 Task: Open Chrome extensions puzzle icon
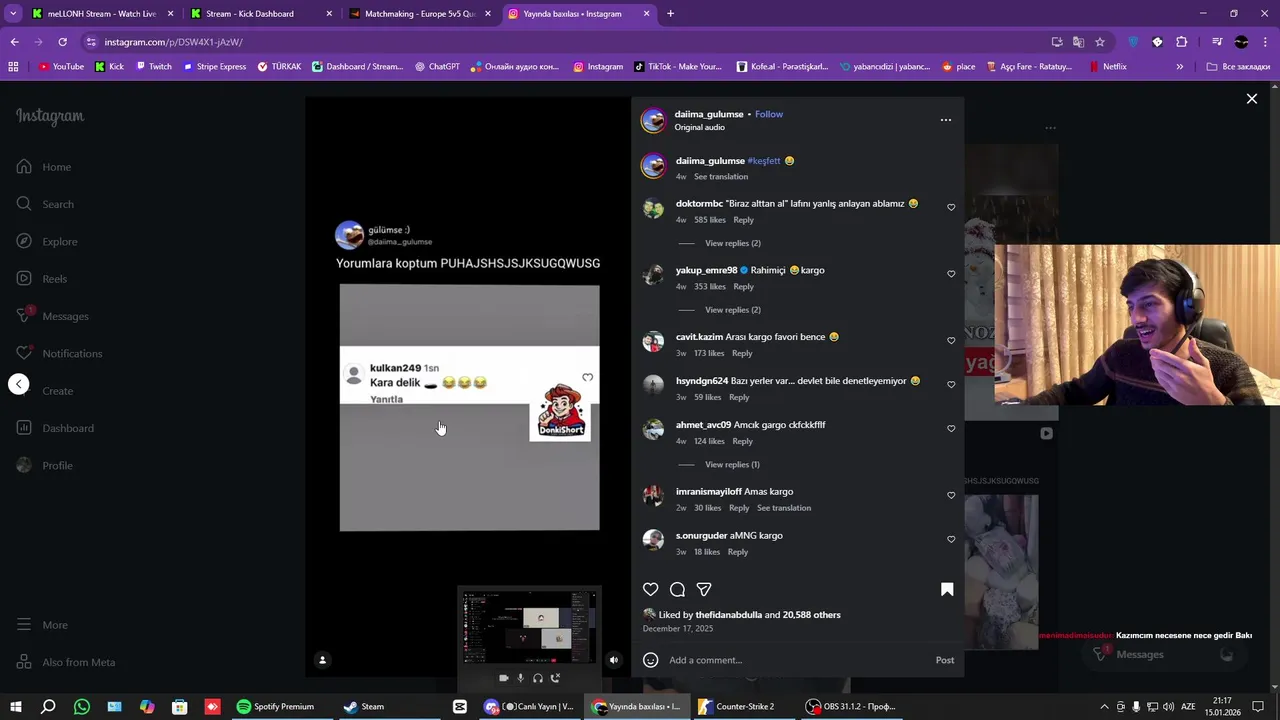pyautogui.click(x=1182, y=42)
